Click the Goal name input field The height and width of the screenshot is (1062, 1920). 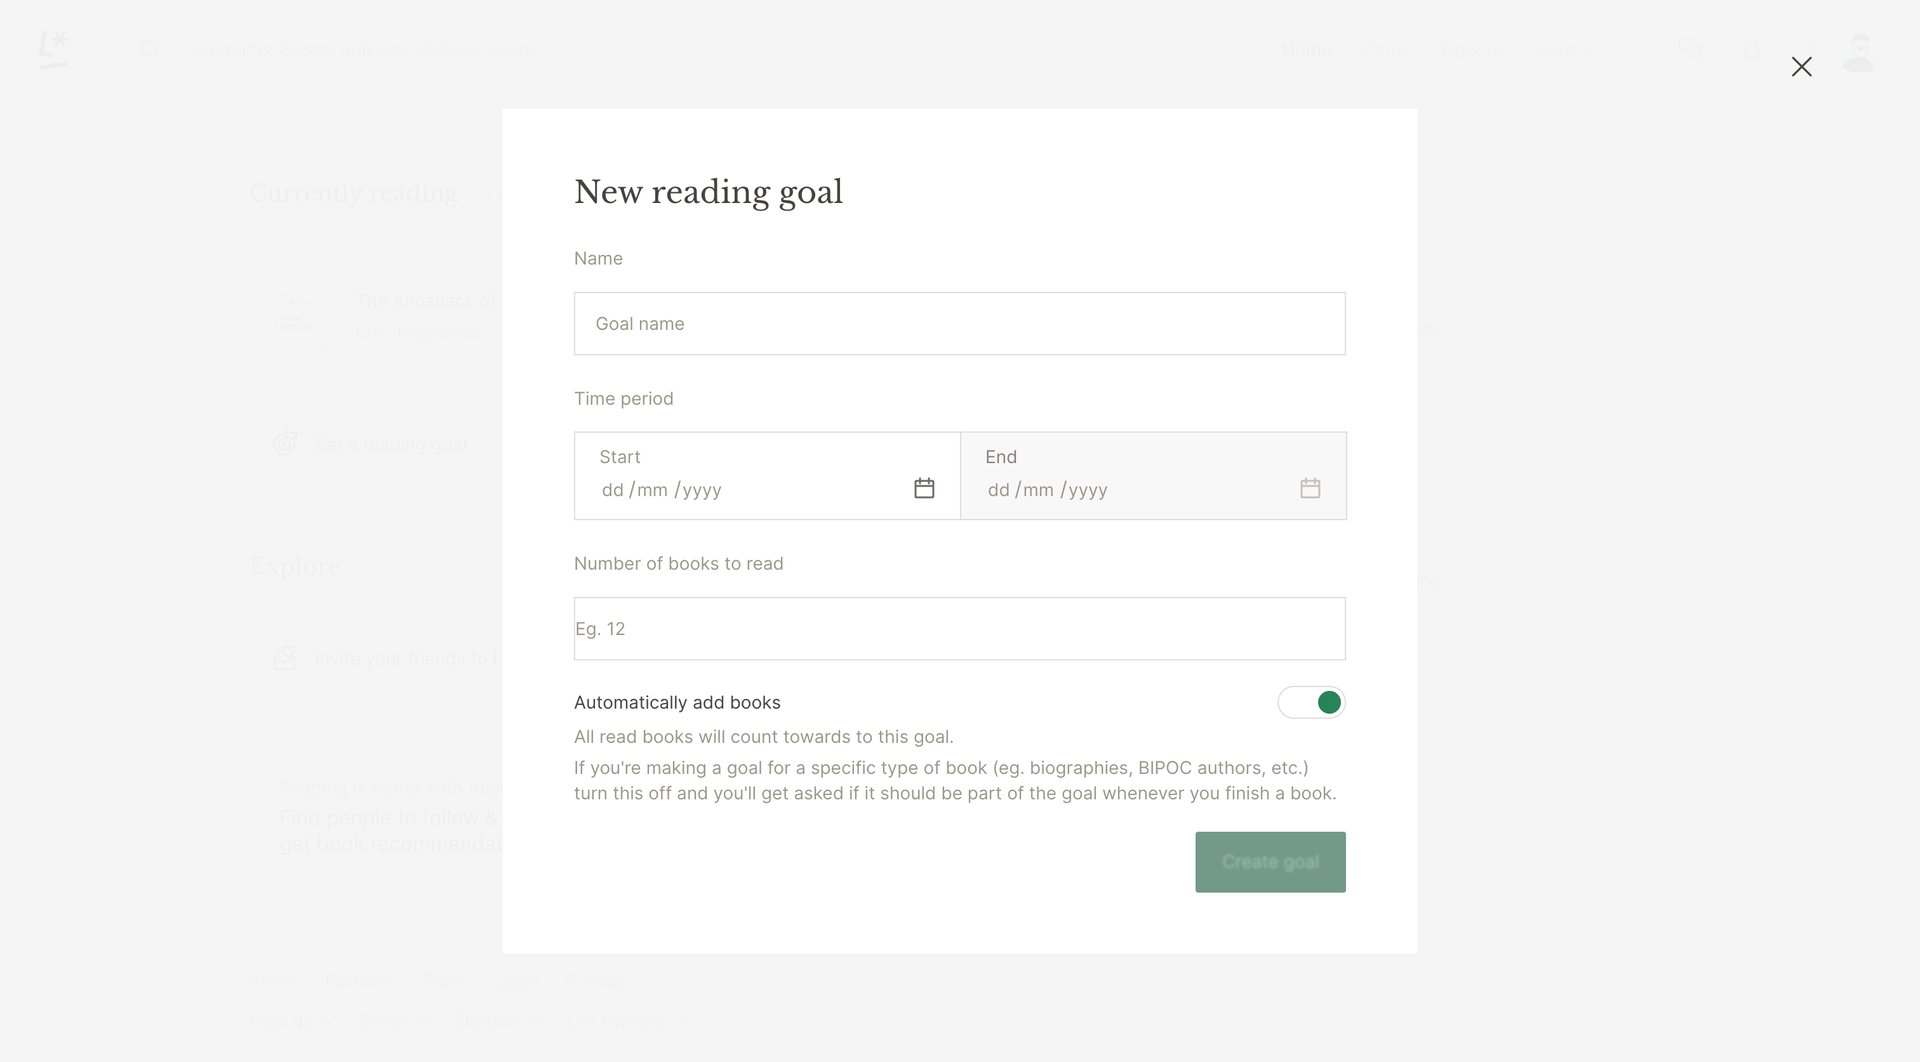959,323
